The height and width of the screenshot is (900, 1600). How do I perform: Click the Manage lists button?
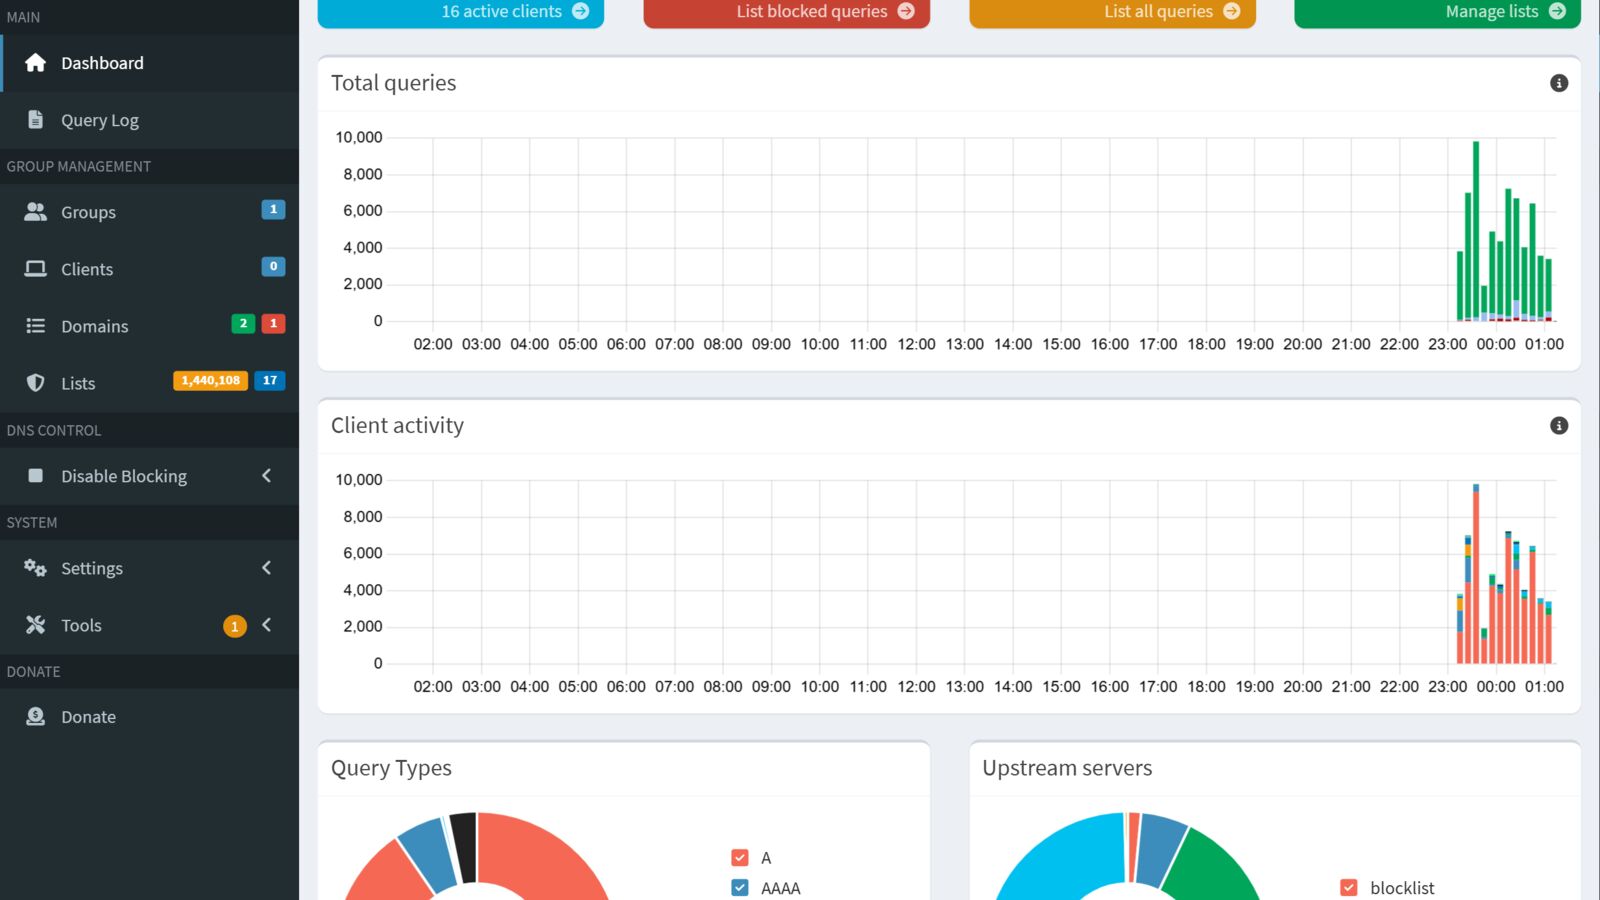click(1437, 12)
